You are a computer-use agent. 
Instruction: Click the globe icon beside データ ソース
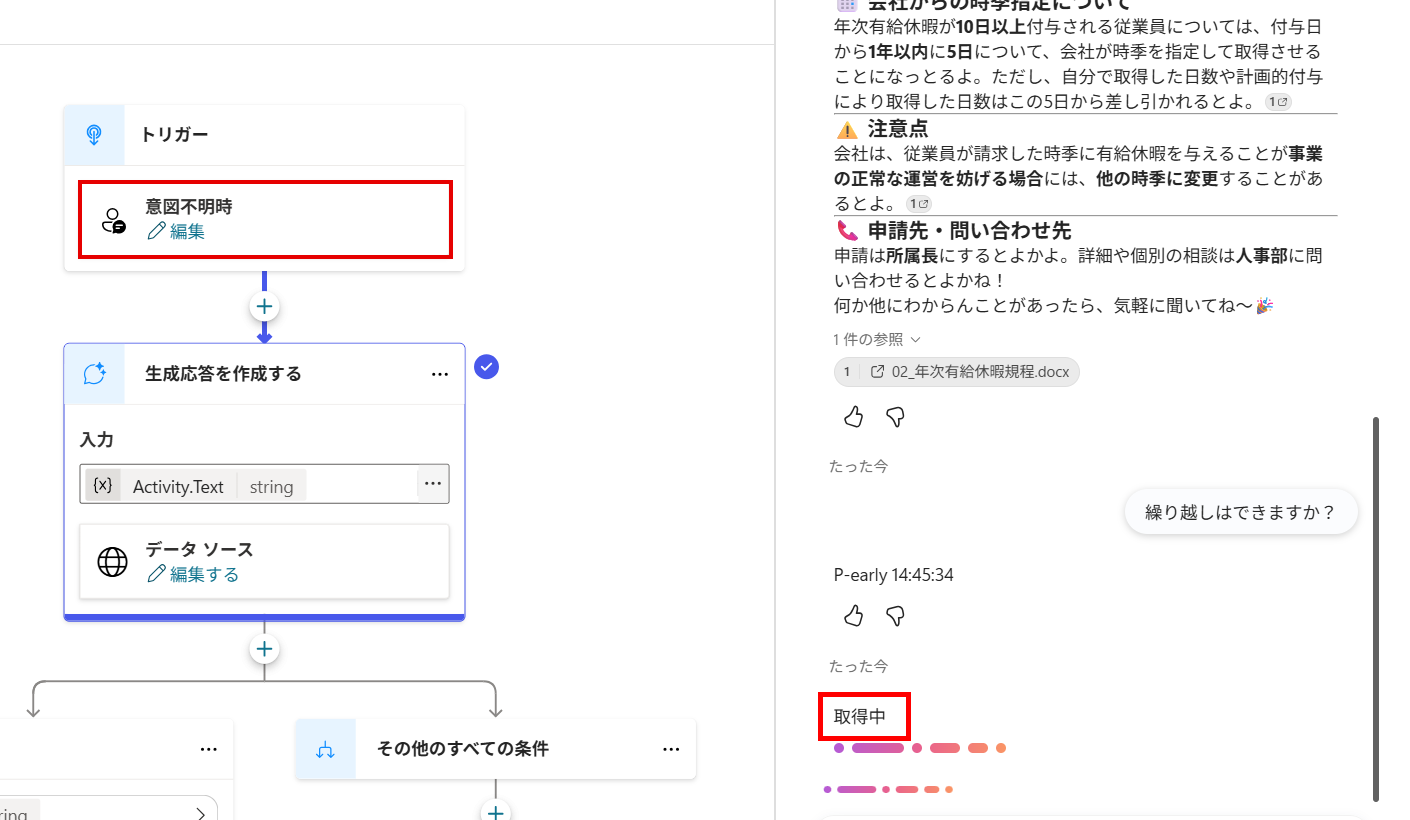(112, 562)
